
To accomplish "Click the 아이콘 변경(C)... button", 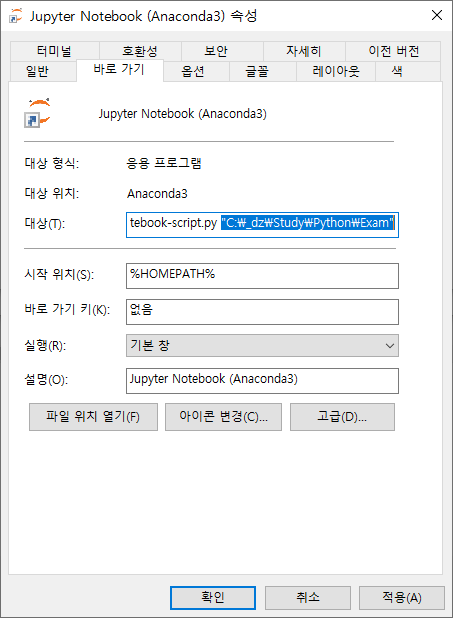I will point(223,417).
